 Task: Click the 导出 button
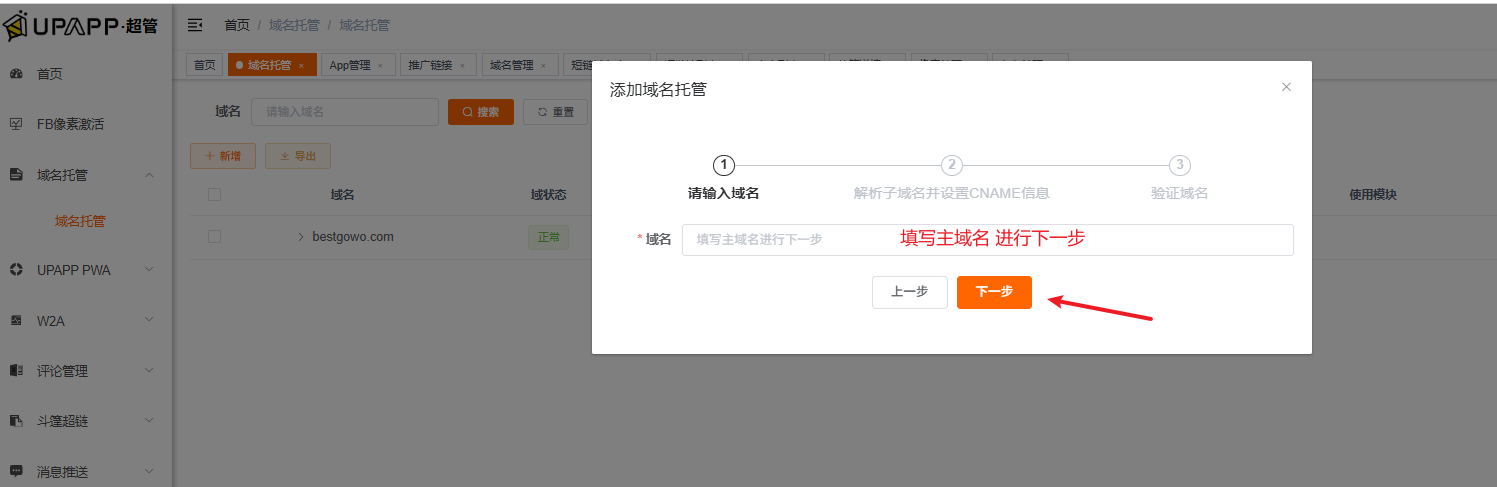coord(298,156)
